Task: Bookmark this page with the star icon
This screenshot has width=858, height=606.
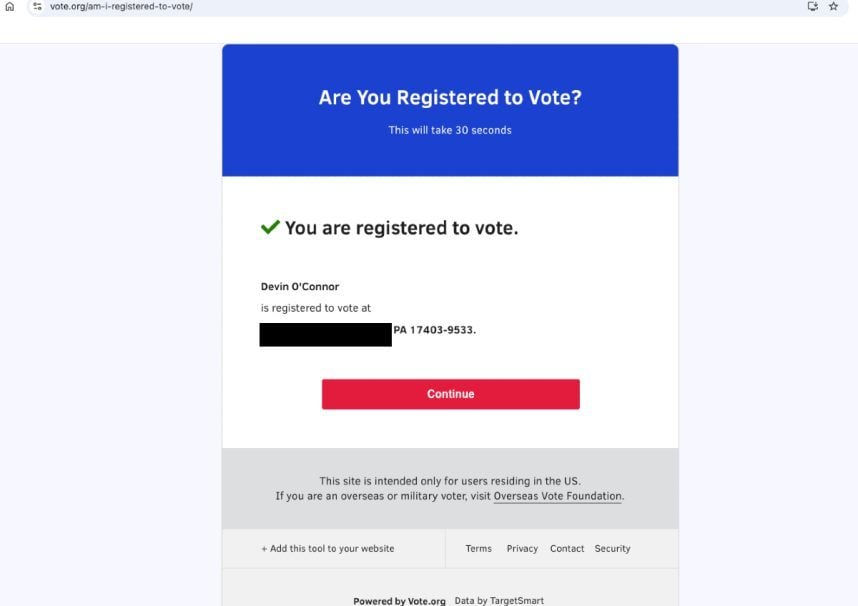Action: pos(833,7)
